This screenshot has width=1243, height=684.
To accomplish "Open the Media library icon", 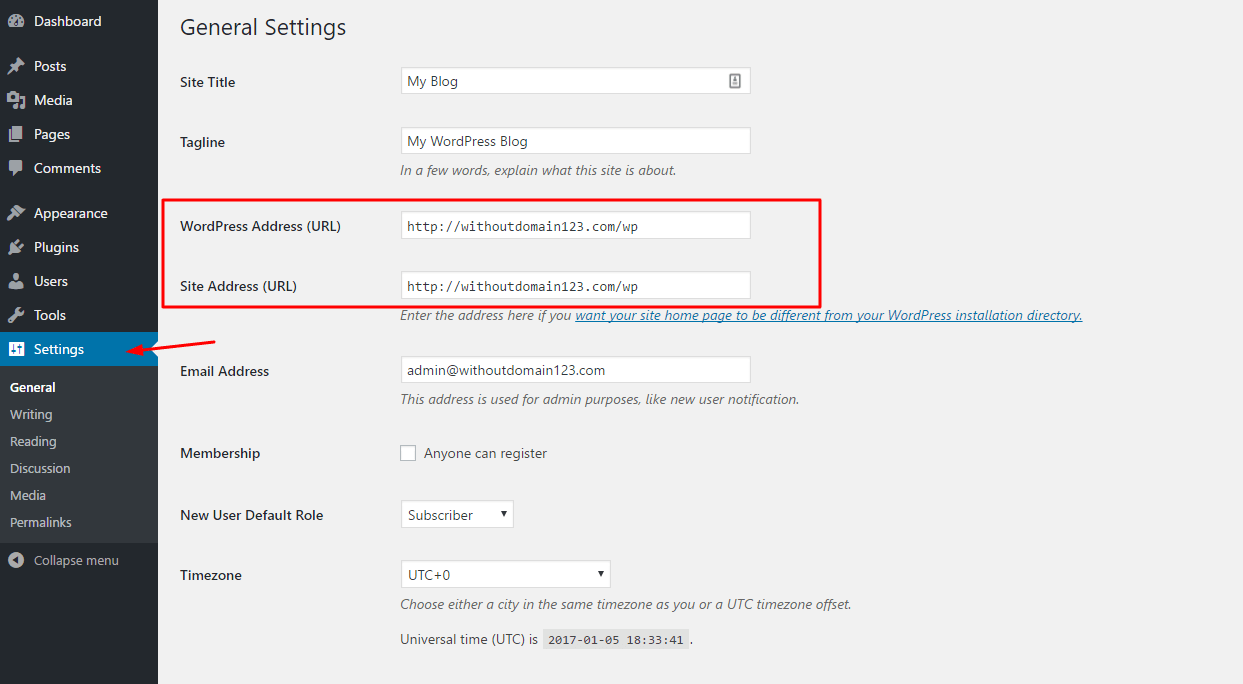I will (x=16, y=99).
